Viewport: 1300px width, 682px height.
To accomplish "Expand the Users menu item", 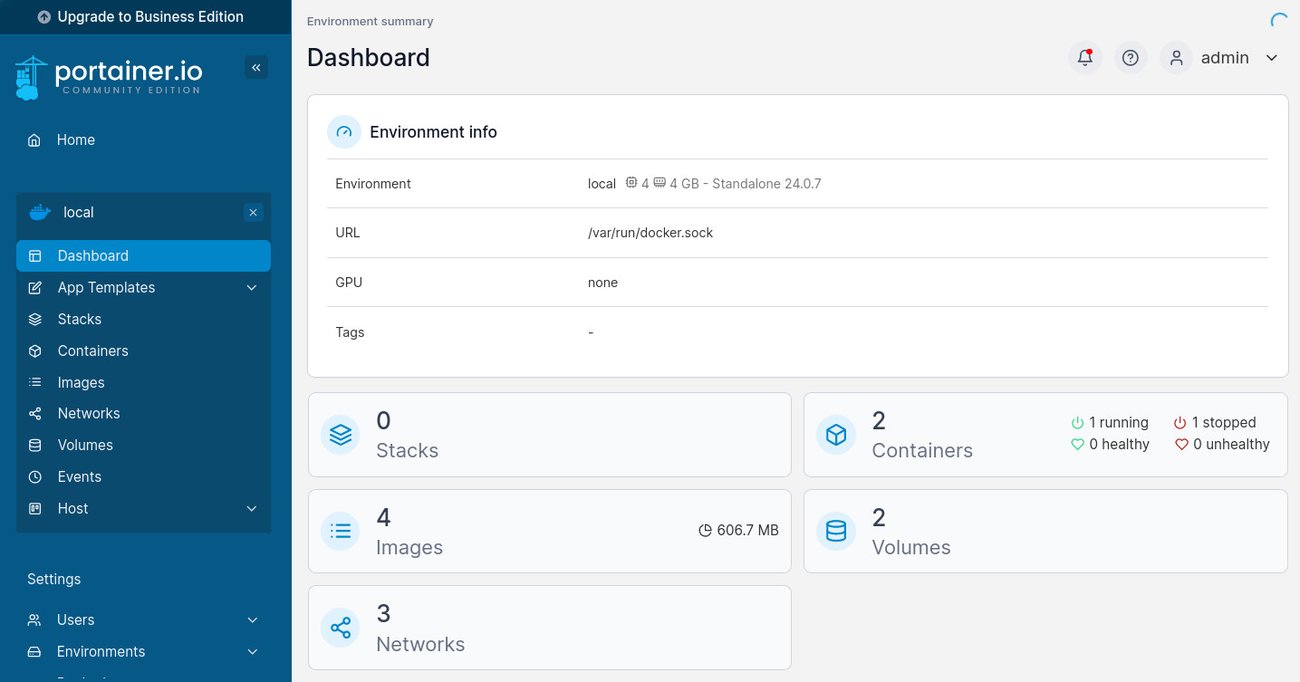I will click(x=77, y=619).
